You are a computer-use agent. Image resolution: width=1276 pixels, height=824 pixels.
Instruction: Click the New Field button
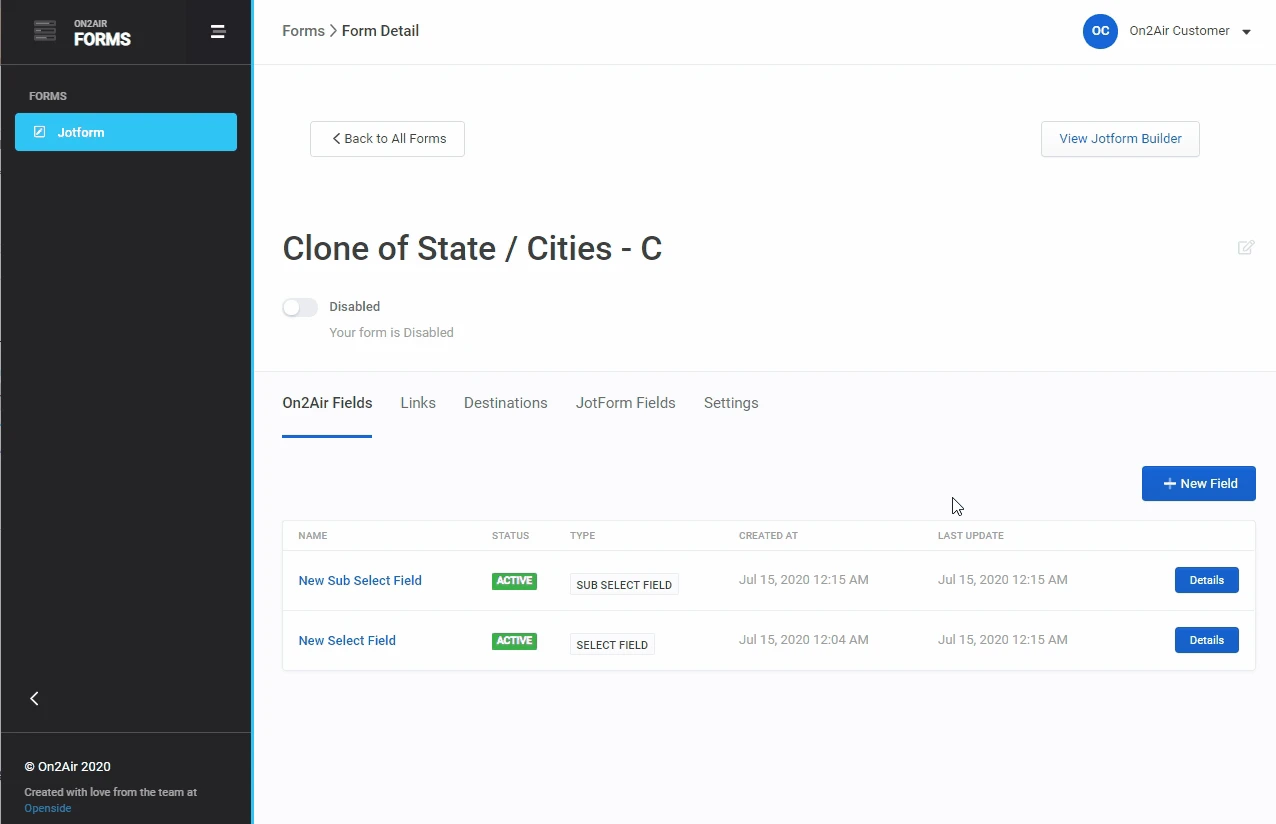[x=1198, y=483]
